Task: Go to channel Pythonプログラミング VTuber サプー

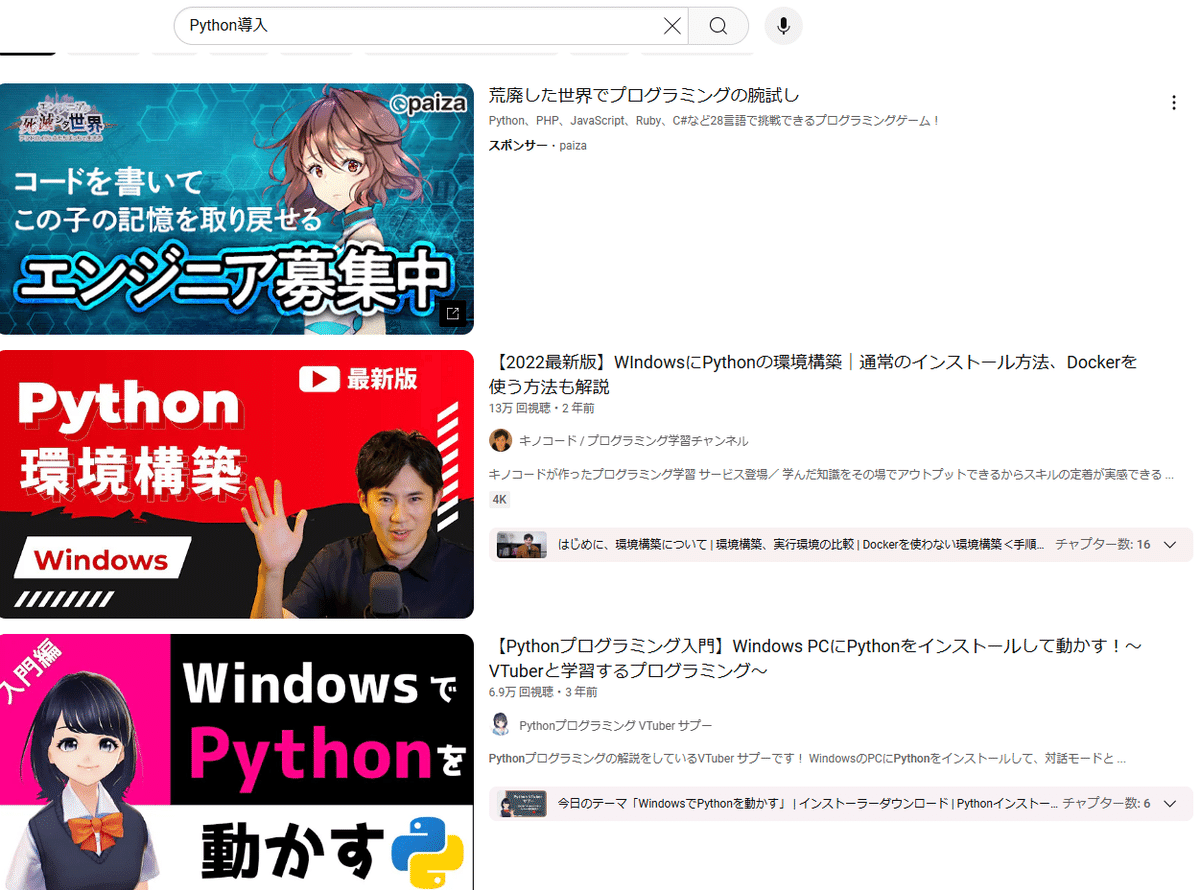Action: pyautogui.click(x=615, y=725)
